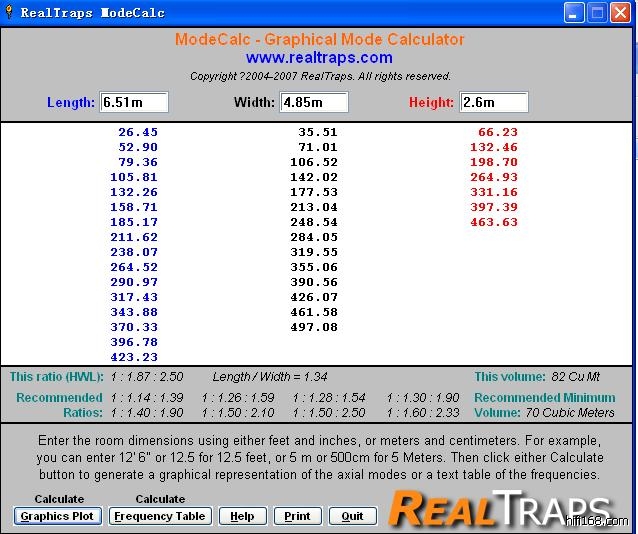The height and width of the screenshot is (534, 638).
Task: Focus the Length input field
Action: pos(134,102)
